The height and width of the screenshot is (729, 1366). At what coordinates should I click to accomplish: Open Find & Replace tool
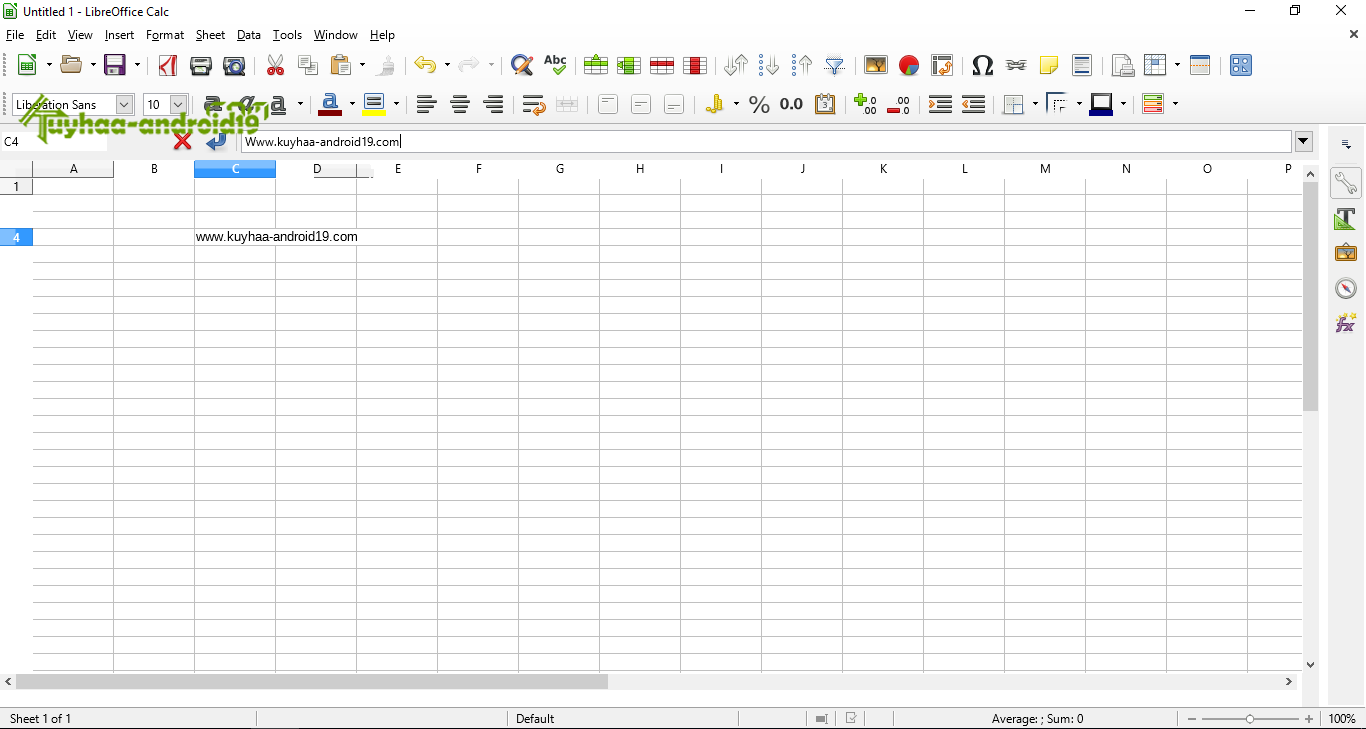click(x=521, y=65)
